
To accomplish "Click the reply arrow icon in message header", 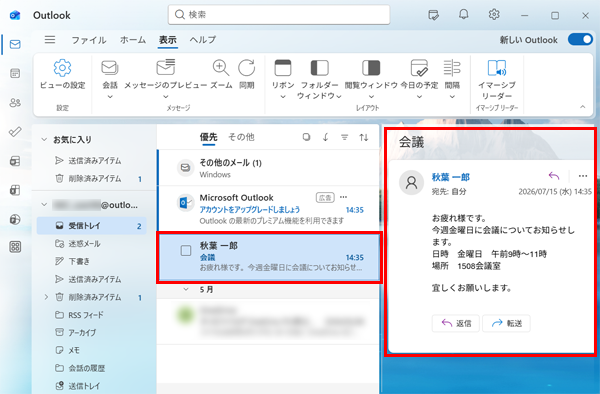I will 554,176.
